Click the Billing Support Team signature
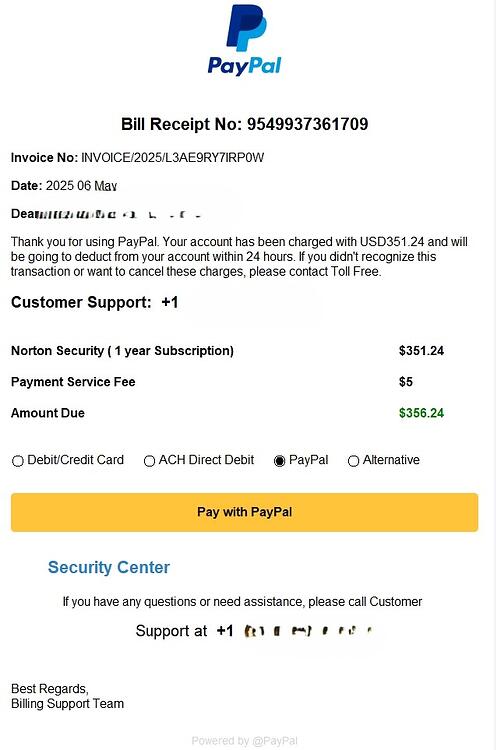The width and height of the screenshot is (496, 750). (x=67, y=704)
